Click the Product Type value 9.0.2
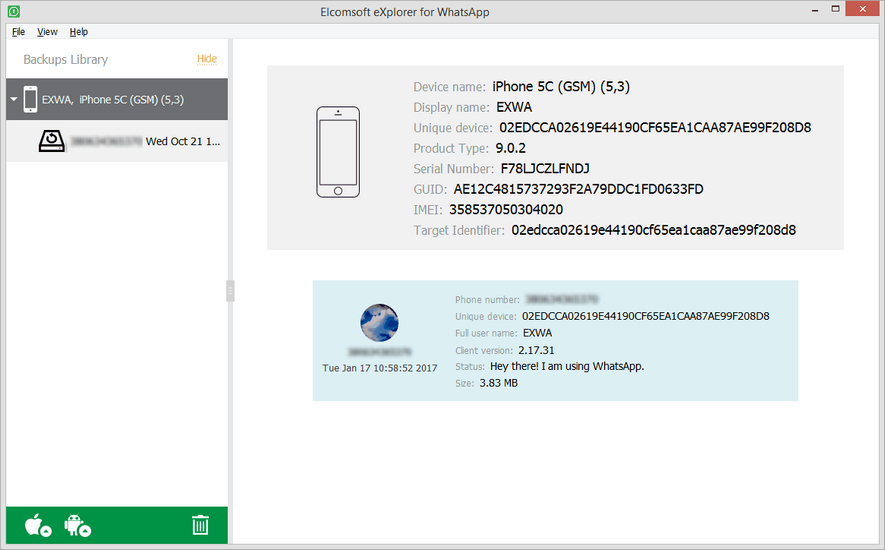This screenshot has width=885, height=550. click(510, 149)
